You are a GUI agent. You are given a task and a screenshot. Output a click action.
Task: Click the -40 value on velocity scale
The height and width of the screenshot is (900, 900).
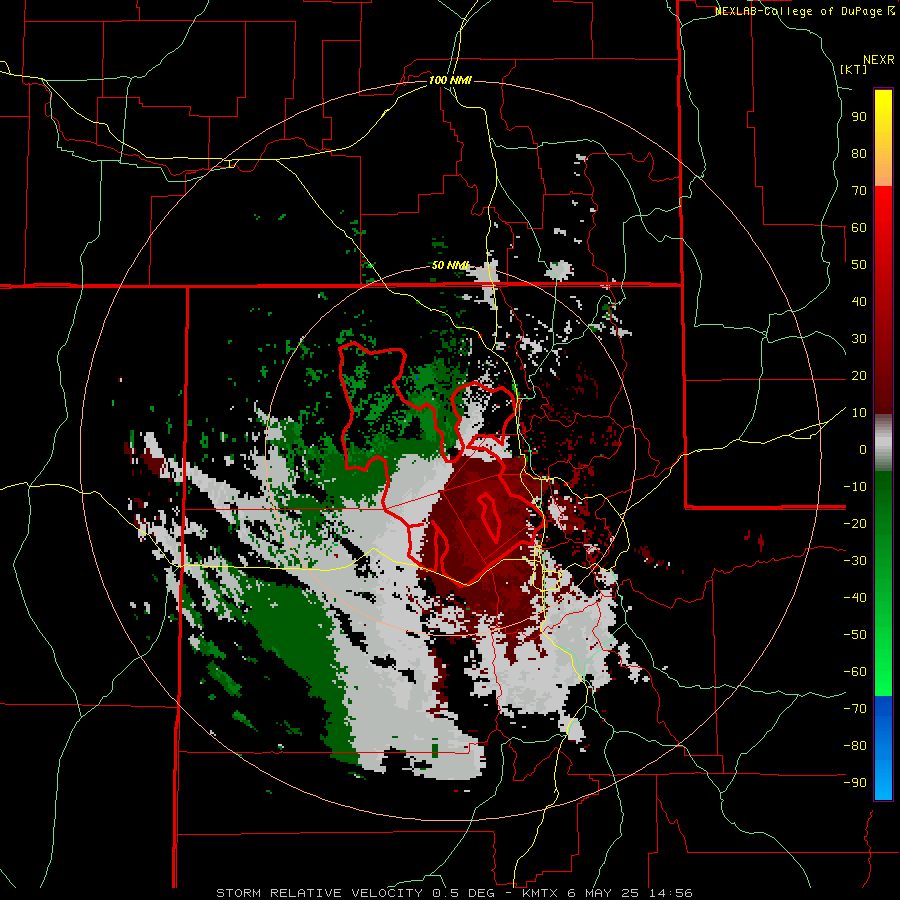(855, 598)
